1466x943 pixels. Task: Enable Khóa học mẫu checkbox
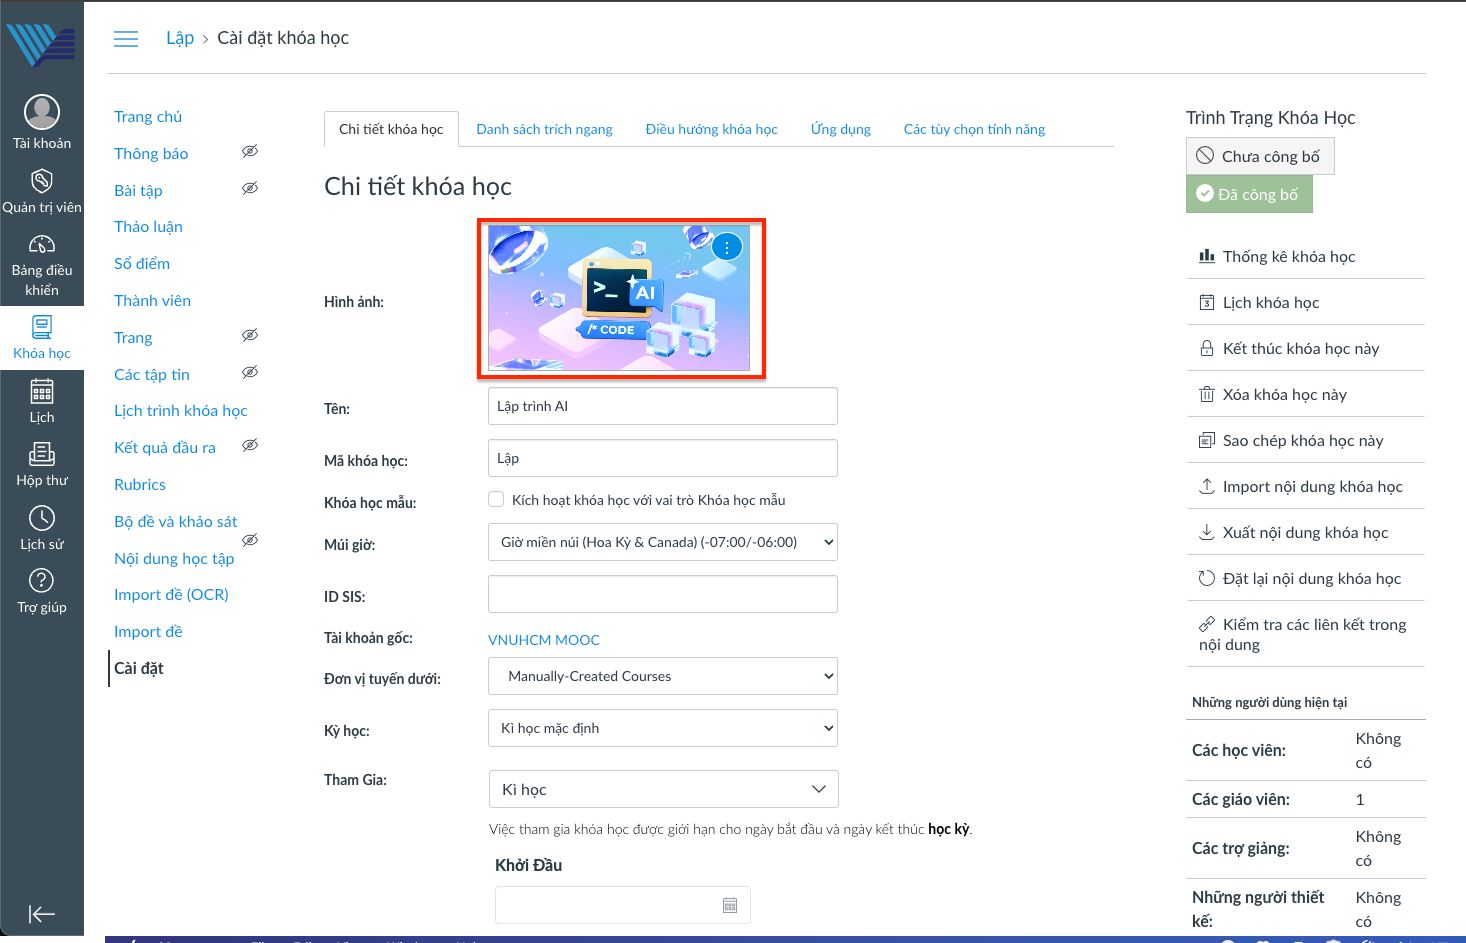pos(496,500)
